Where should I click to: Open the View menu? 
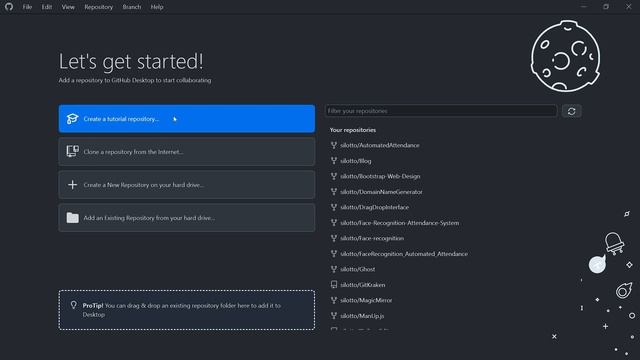point(68,7)
